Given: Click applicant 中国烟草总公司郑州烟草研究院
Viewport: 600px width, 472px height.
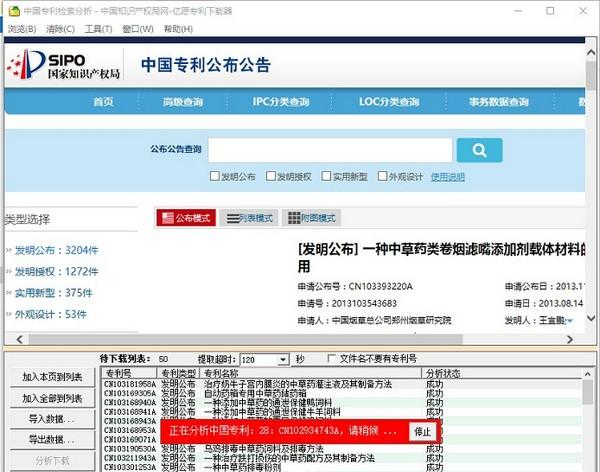Looking at the screenshot, I should [391, 320].
